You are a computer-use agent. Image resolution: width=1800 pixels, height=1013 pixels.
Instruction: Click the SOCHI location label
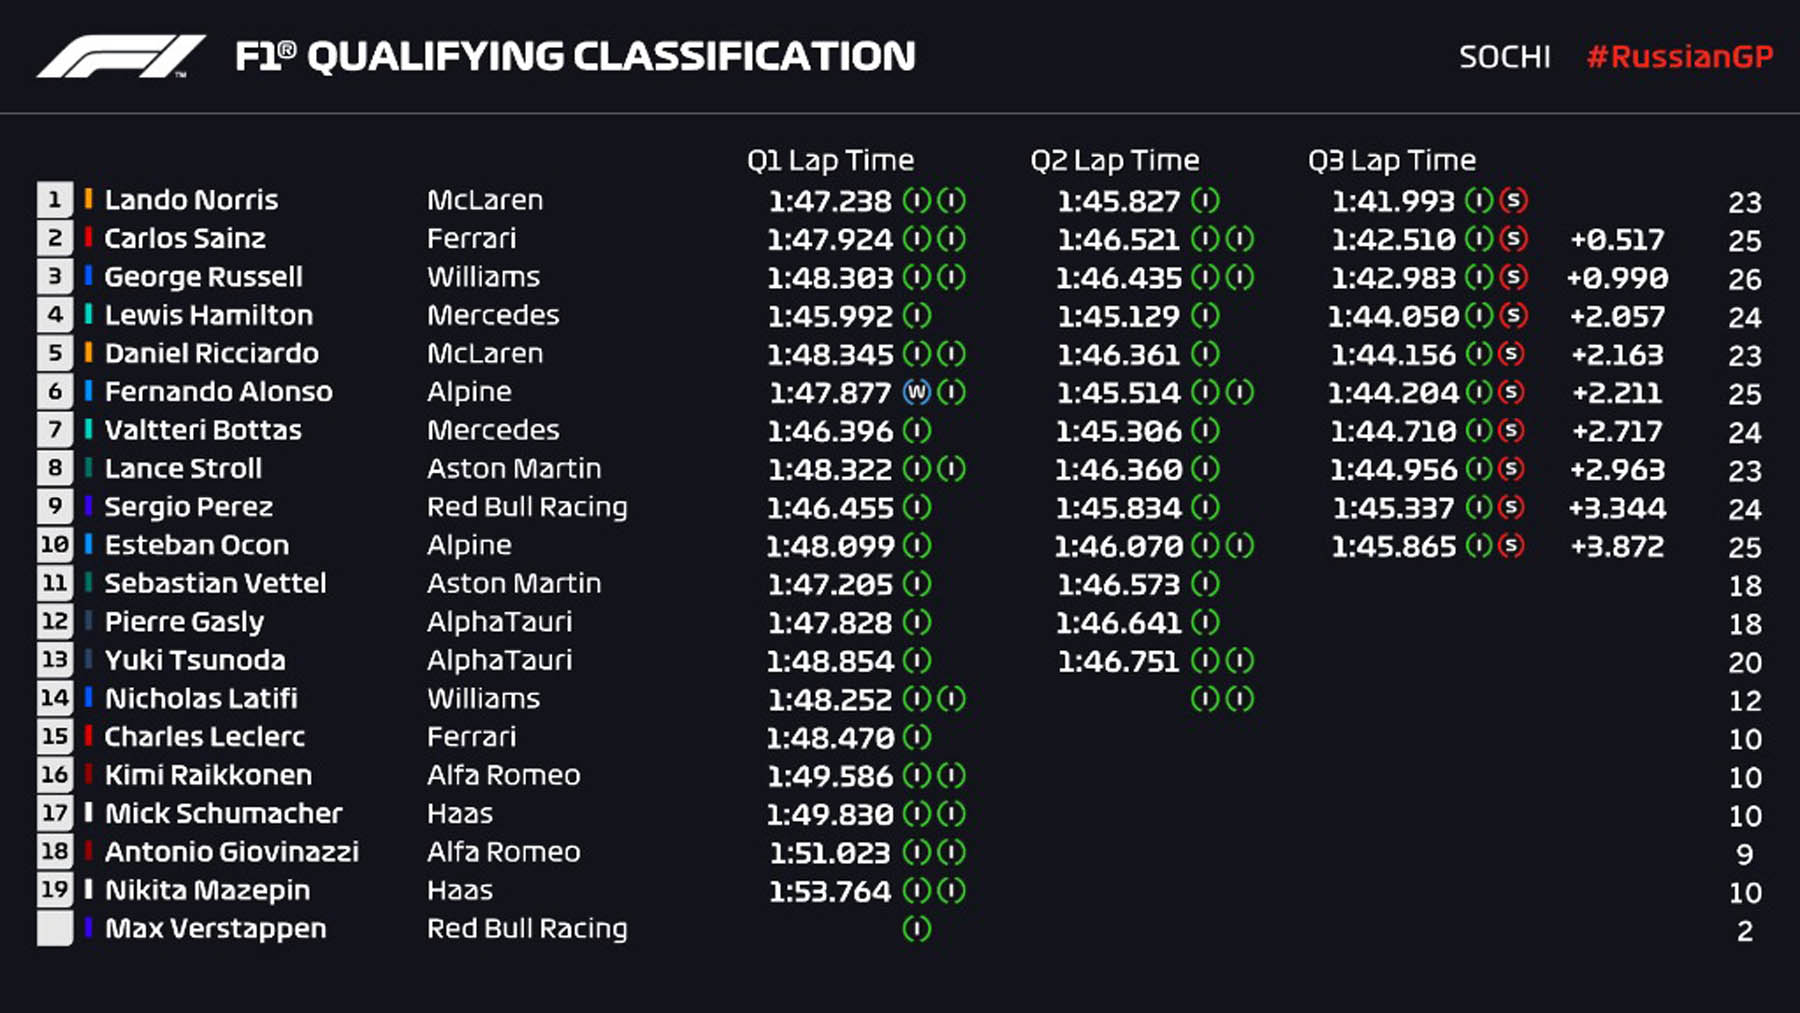(x=1504, y=57)
